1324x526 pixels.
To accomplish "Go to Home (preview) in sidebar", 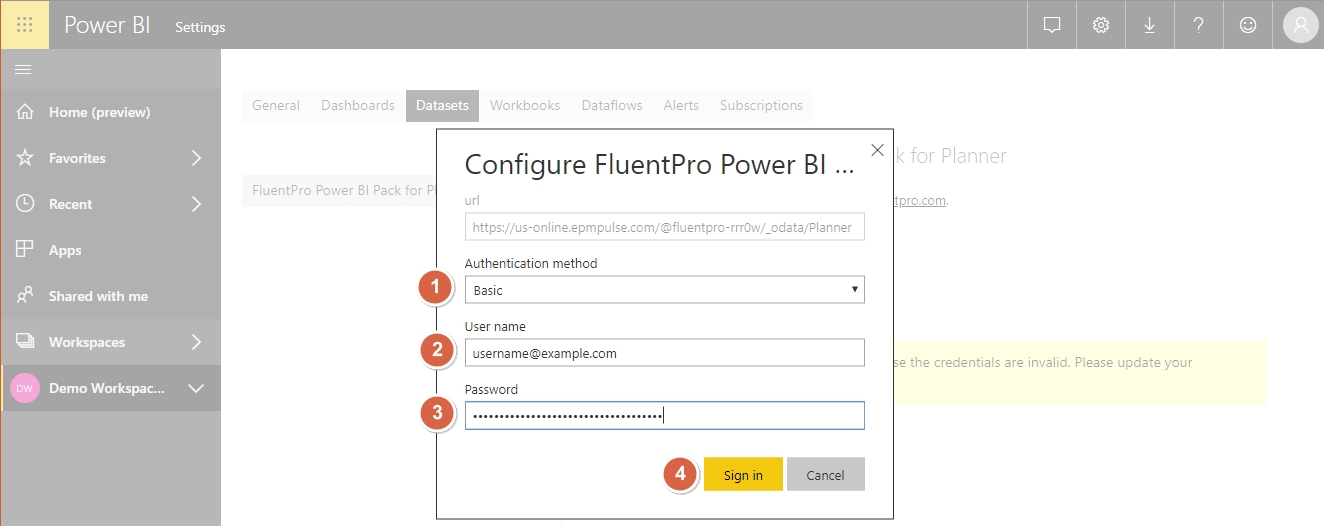I will [110, 112].
